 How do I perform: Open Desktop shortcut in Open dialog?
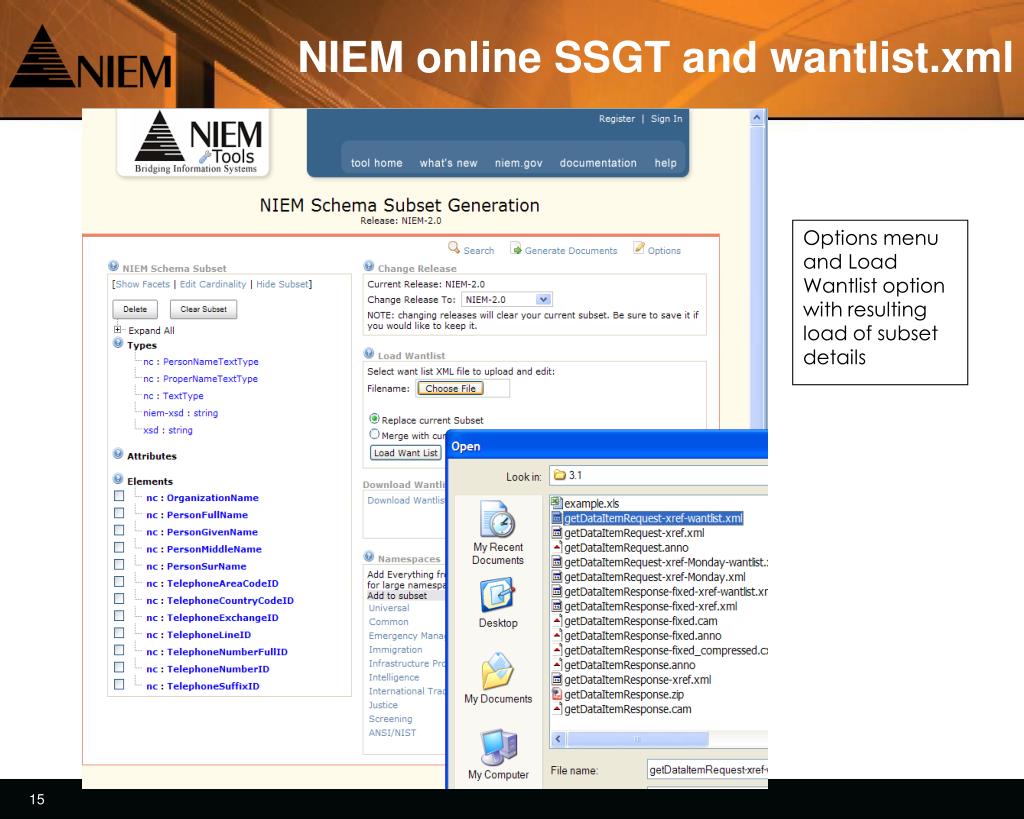coord(498,603)
